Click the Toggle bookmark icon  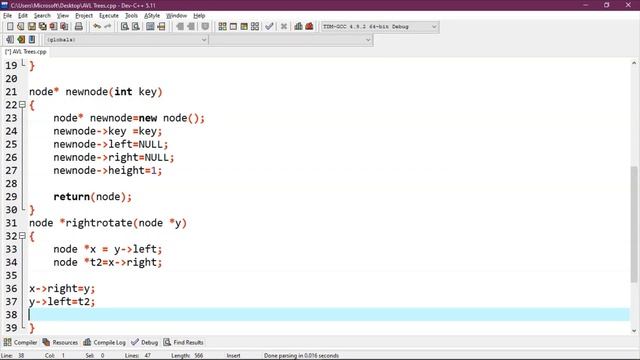21,40
